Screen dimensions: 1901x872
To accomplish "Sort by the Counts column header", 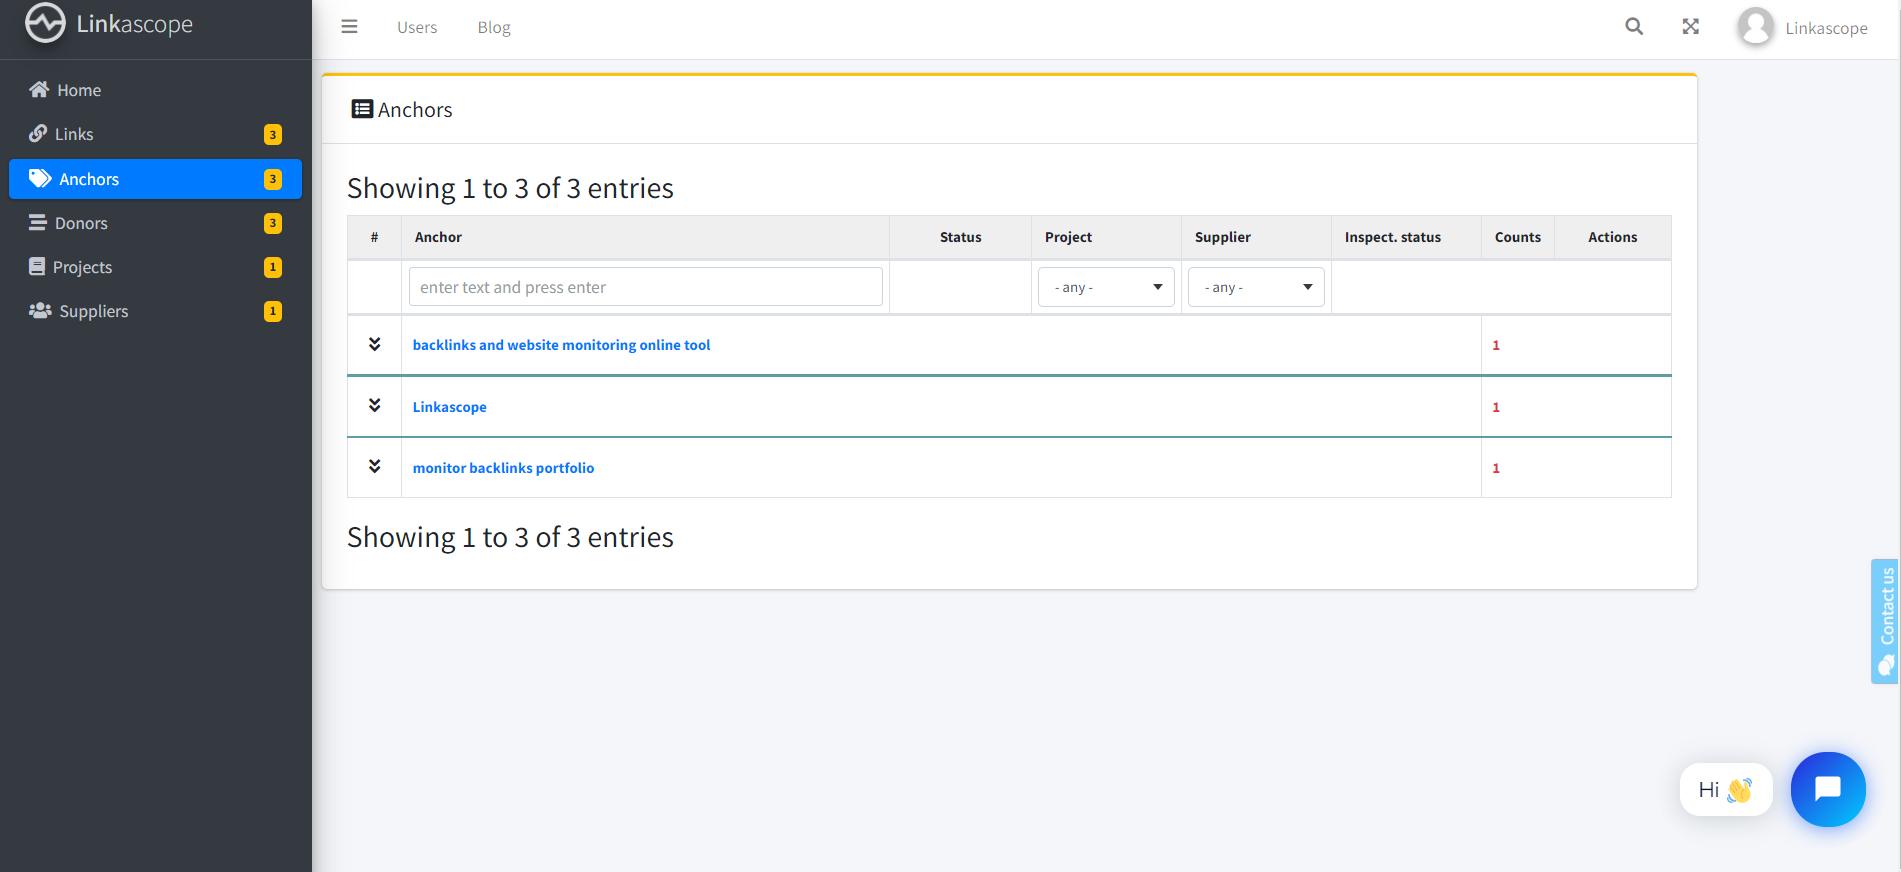I will [1517, 237].
